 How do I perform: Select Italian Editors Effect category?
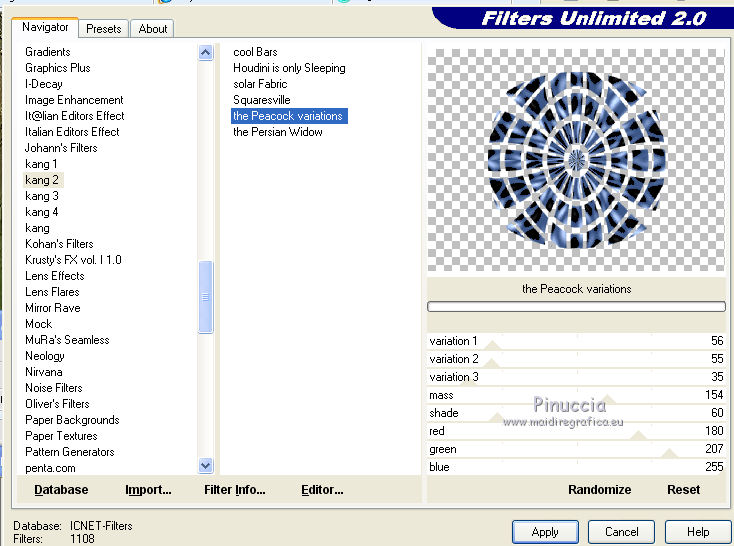click(x=72, y=132)
